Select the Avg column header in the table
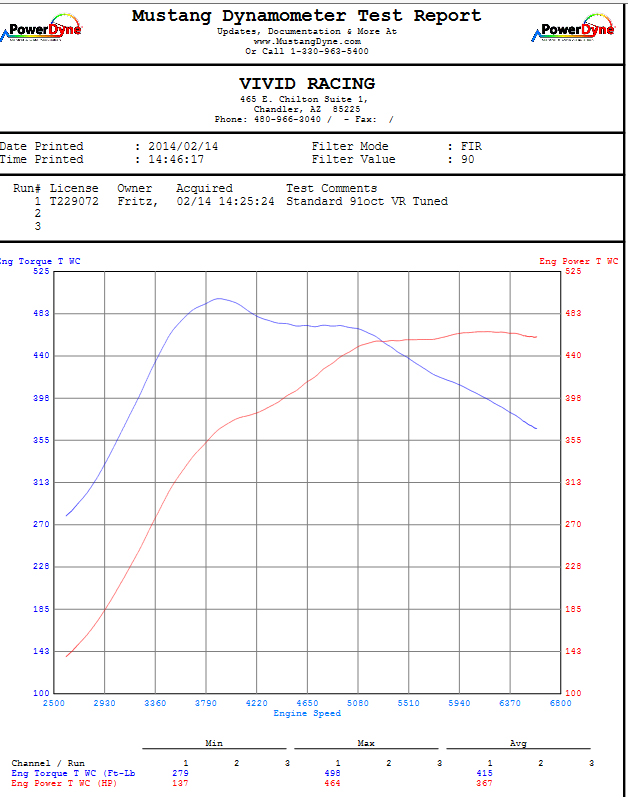The width and height of the screenshot is (628, 798). point(517,743)
